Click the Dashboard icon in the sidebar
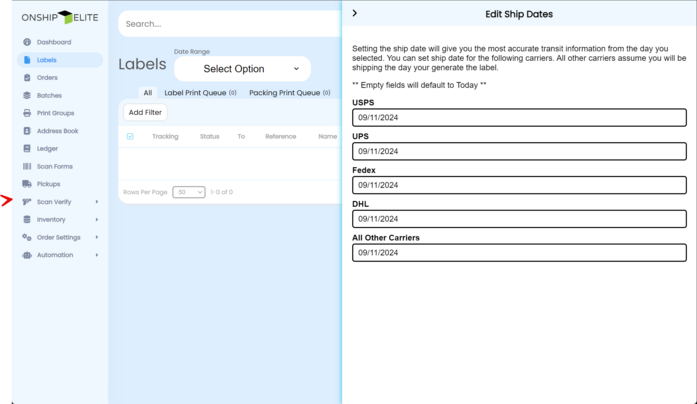The height and width of the screenshot is (404, 697). coord(27,42)
